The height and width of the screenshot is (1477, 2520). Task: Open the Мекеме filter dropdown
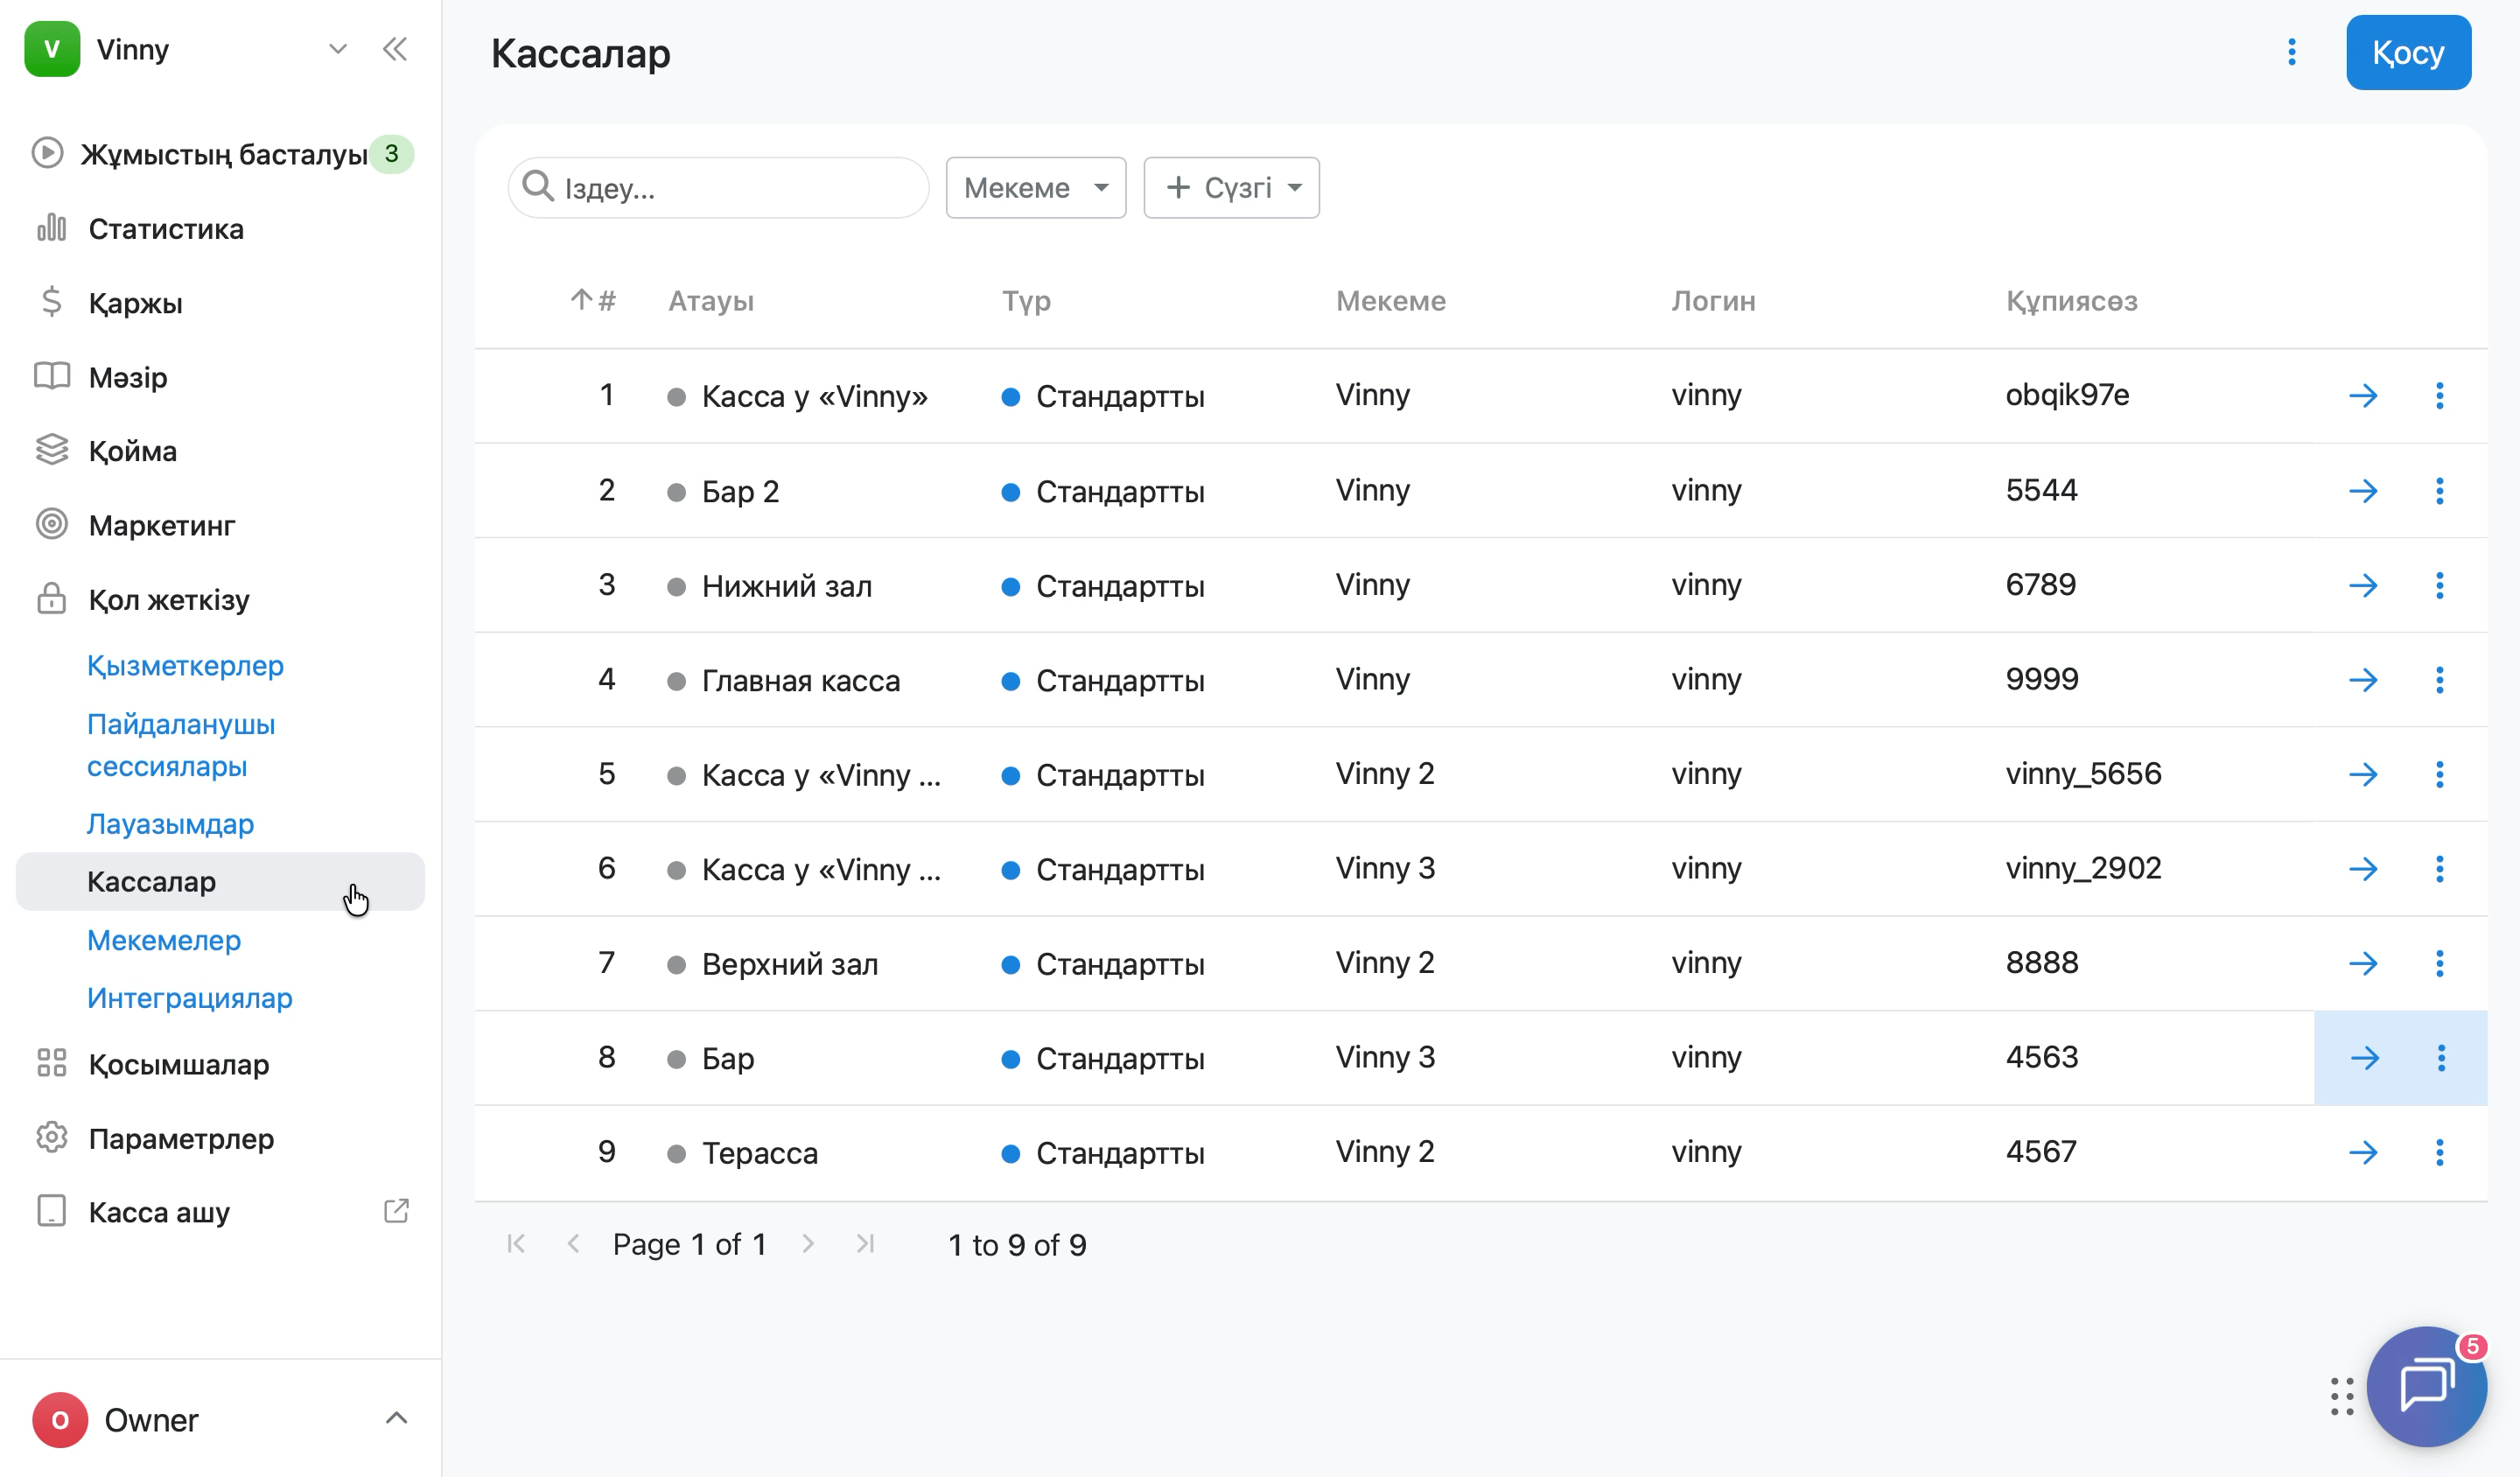(1036, 188)
